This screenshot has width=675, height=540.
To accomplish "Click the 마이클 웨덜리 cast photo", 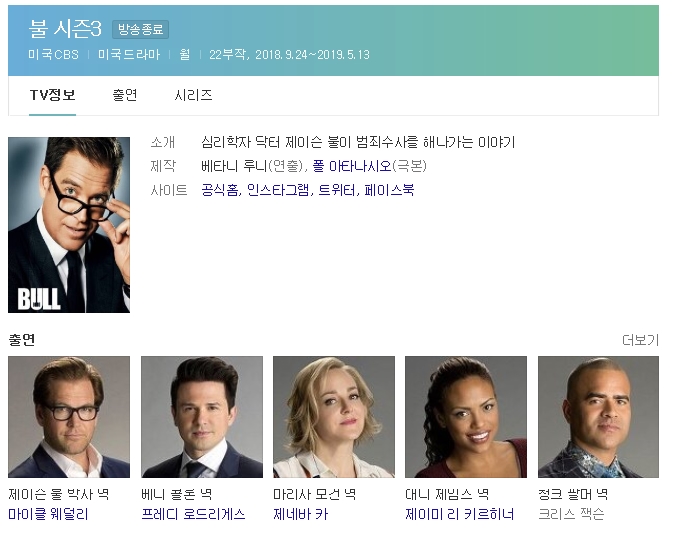I will [x=69, y=417].
